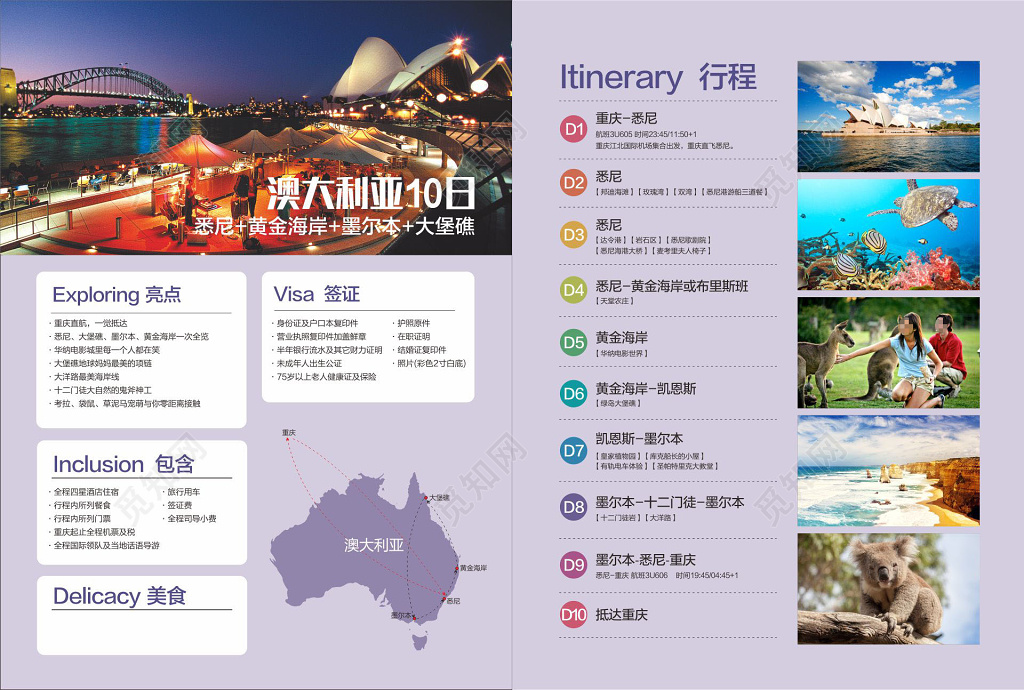The height and width of the screenshot is (690, 1024).
Task: Open the kangaroo feeding photo
Action: [x=888, y=352]
